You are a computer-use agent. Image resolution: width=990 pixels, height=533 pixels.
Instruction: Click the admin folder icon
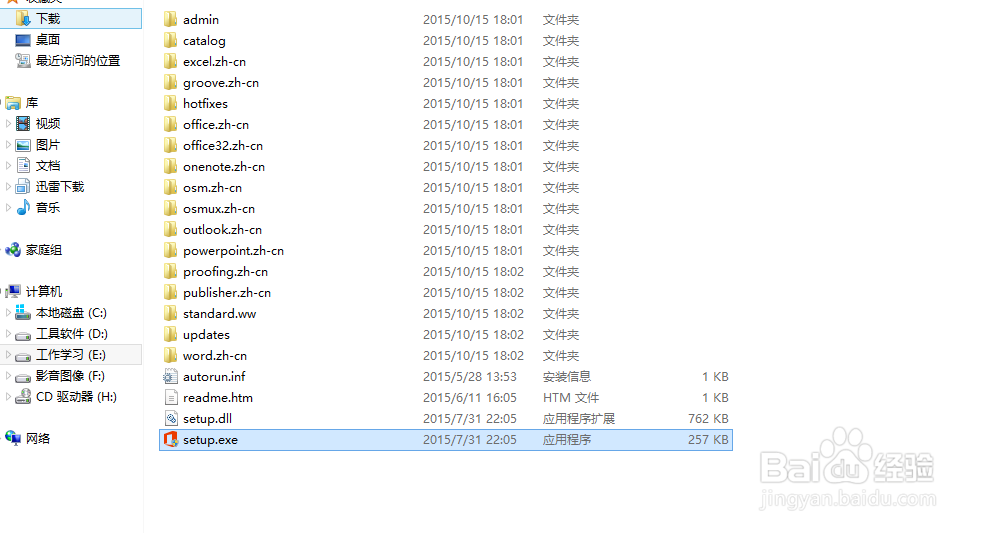click(x=170, y=20)
